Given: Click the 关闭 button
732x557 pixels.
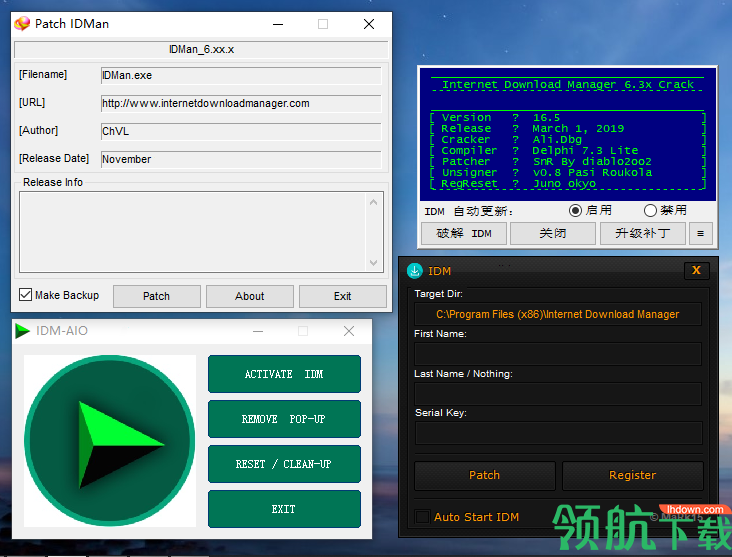Looking at the screenshot, I should 553,233.
